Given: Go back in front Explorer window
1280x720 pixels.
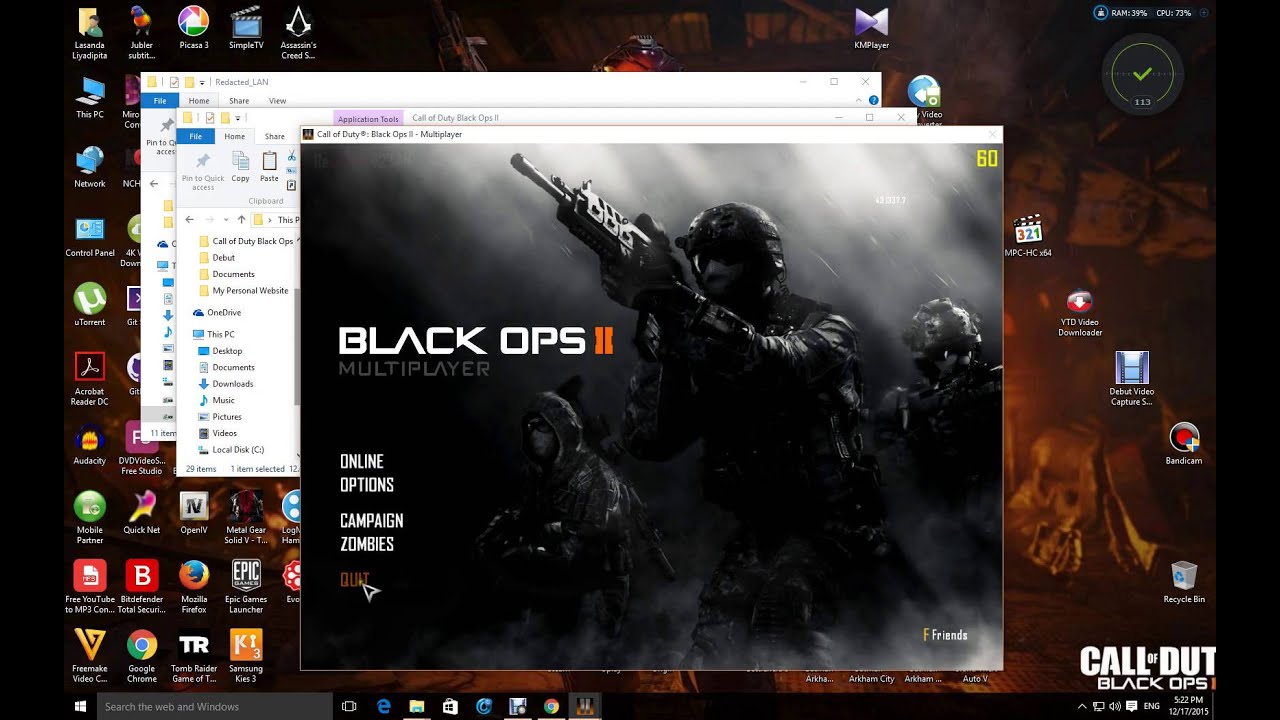Looking at the screenshot, I should pyautogui.click(x=190, y=219).
